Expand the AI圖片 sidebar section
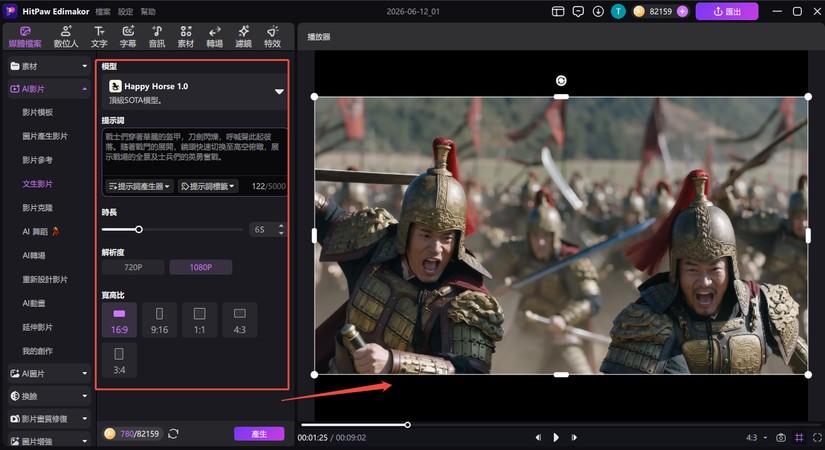The width and height of the screenshot is (825, 450). (x=49, y=373)
